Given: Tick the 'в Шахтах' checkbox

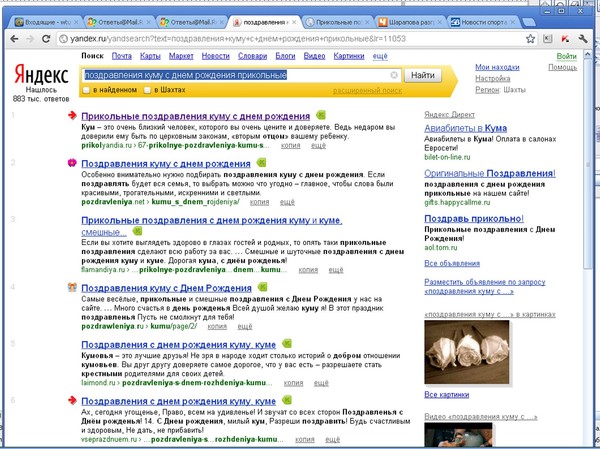Looking at the screenshot, I should pos(147,90).
